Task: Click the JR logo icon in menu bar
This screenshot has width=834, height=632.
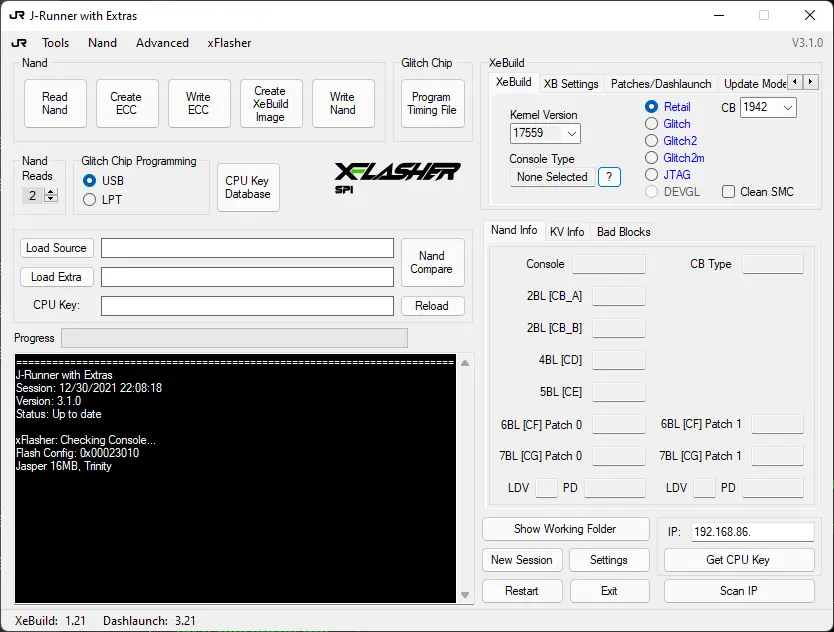Action: (x=19, y=43)
